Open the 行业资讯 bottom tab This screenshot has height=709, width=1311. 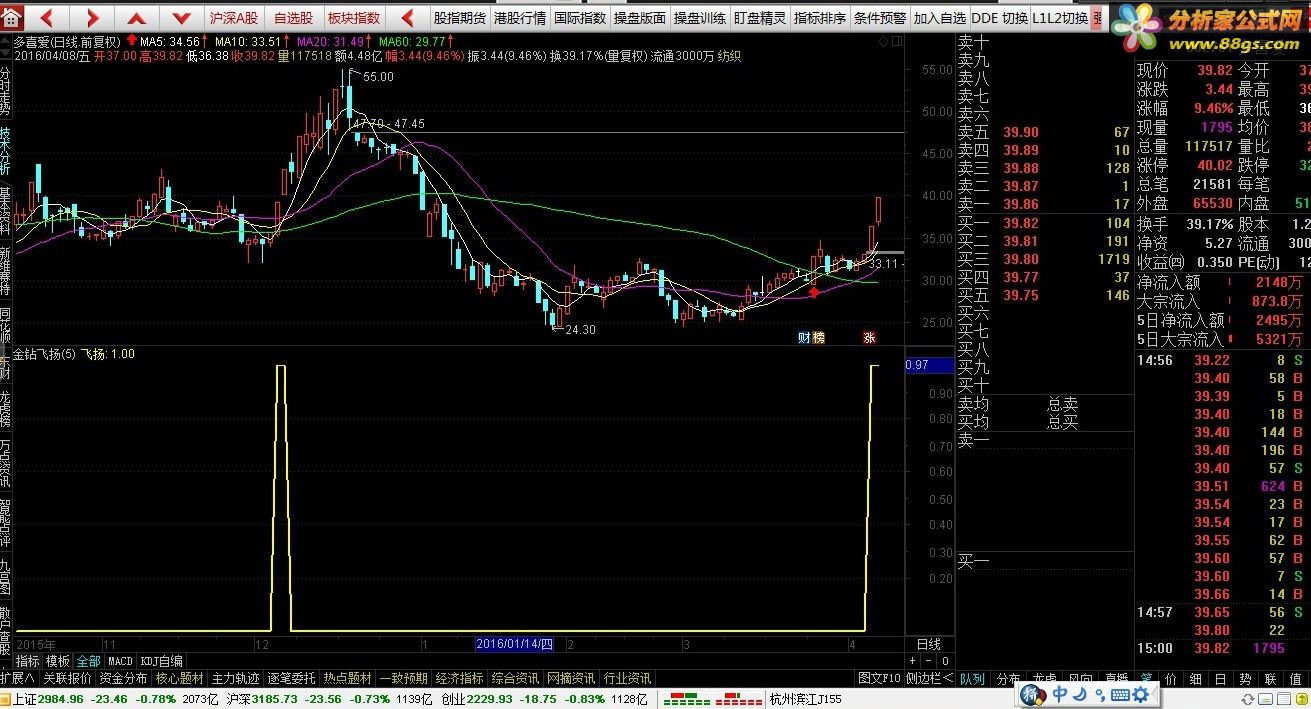click(627, 678)
